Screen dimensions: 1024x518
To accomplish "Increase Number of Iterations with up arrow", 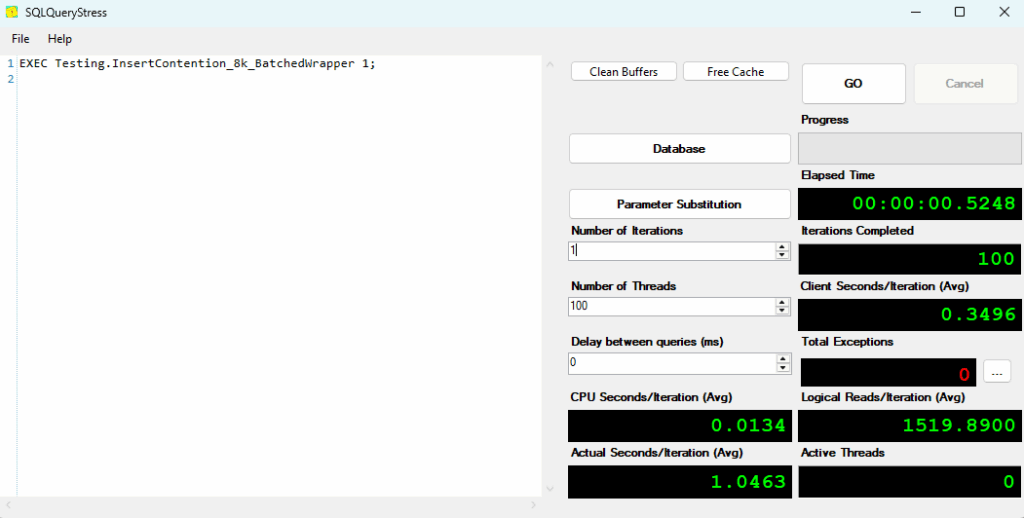I will coord(782,247).
